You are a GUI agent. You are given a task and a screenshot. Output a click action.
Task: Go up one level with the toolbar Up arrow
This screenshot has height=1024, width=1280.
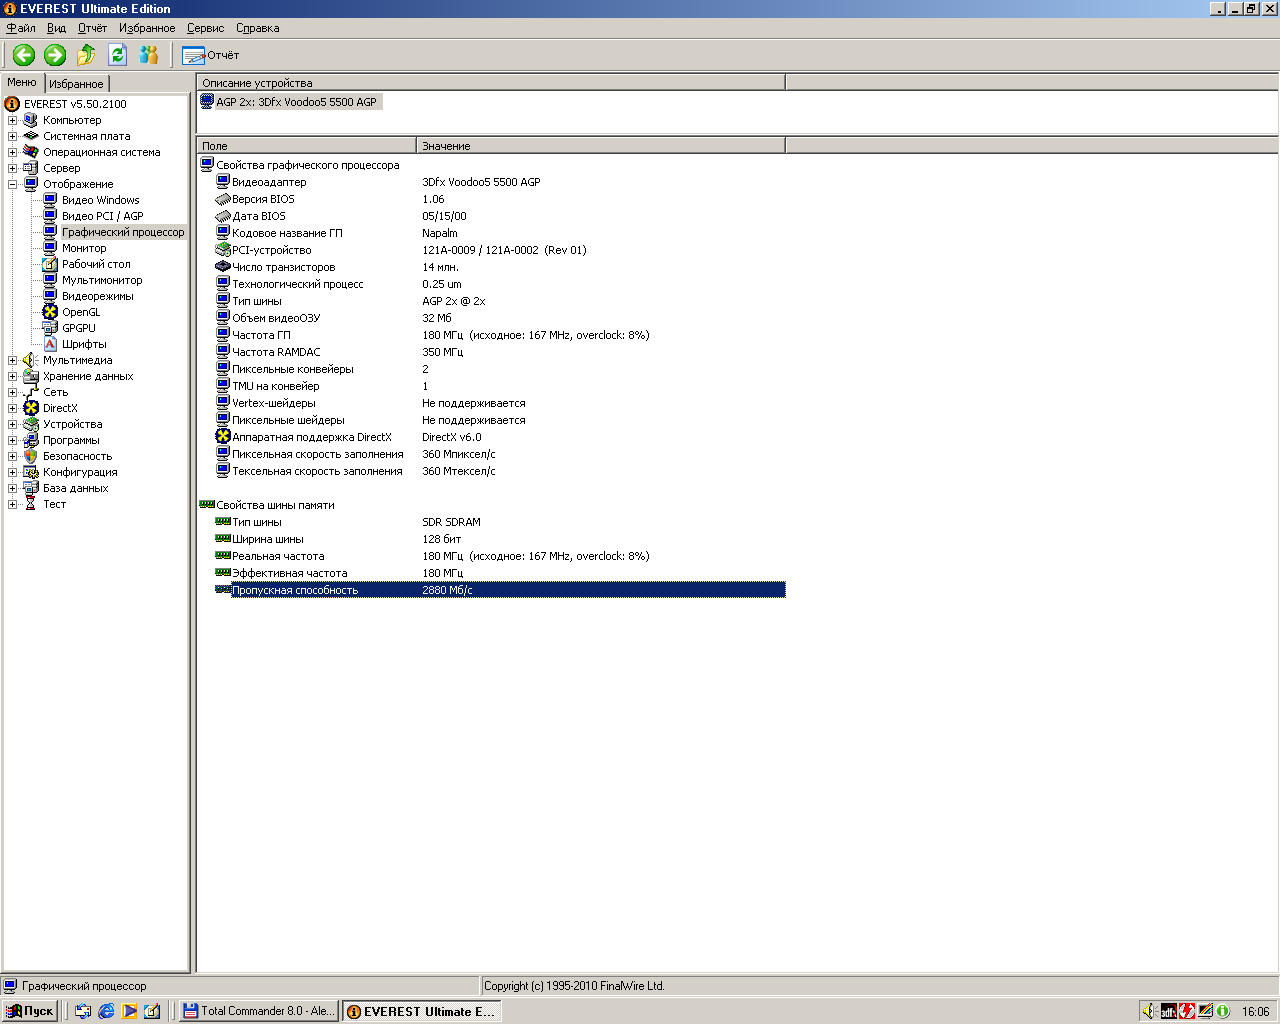point(86,55)
